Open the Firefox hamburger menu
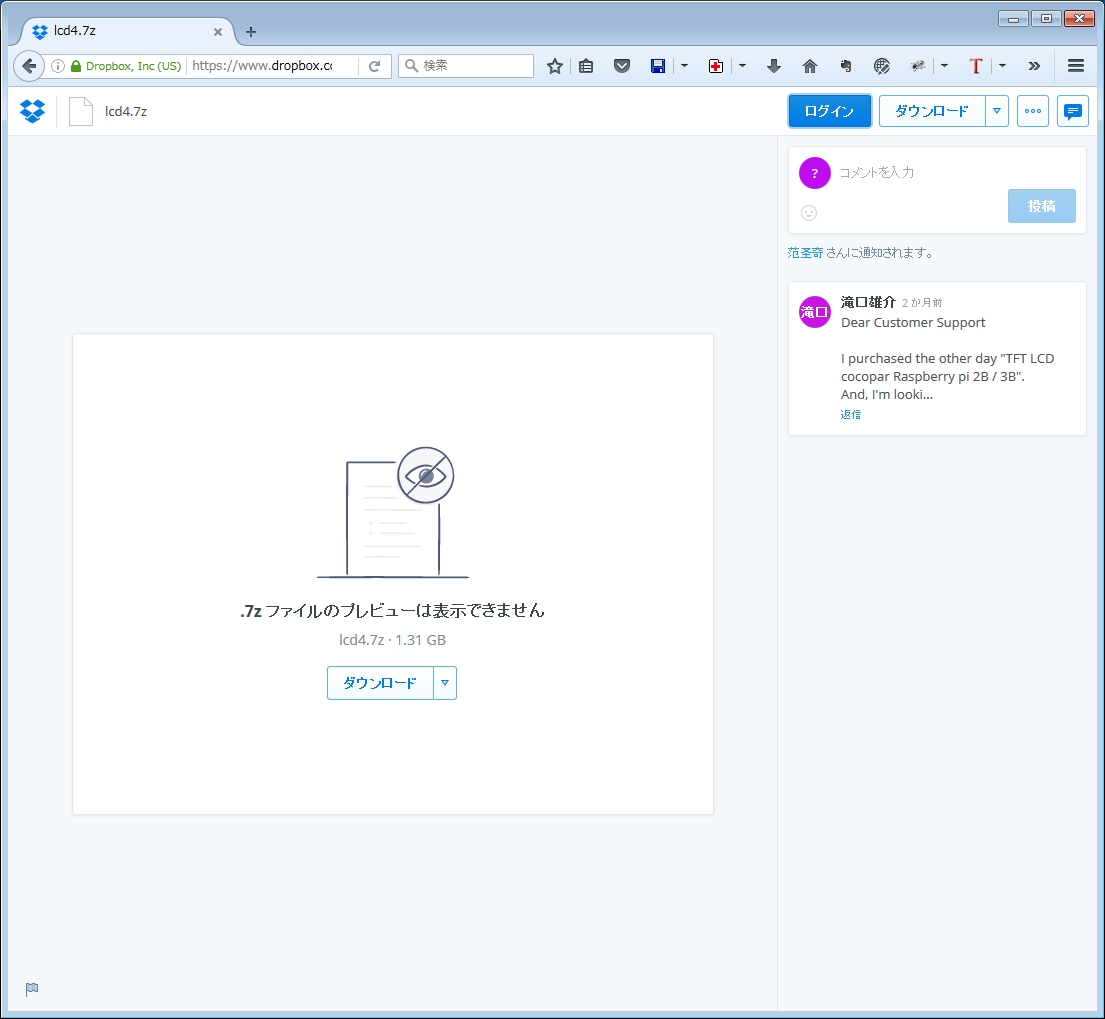 1076,66
